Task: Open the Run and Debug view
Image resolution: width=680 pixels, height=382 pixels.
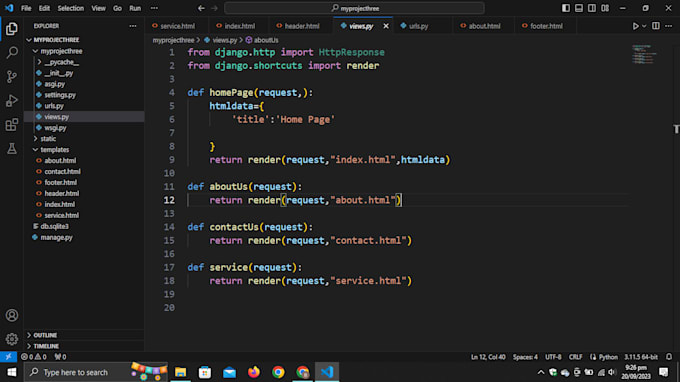Action: (12, 101)
